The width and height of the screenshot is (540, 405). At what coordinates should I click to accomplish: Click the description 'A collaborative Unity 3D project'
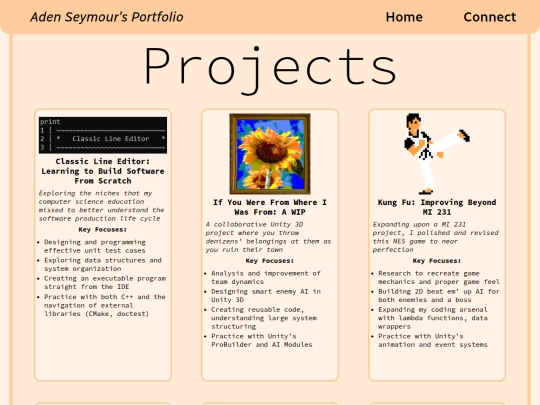pyautogui.click(x=268, y=237)
